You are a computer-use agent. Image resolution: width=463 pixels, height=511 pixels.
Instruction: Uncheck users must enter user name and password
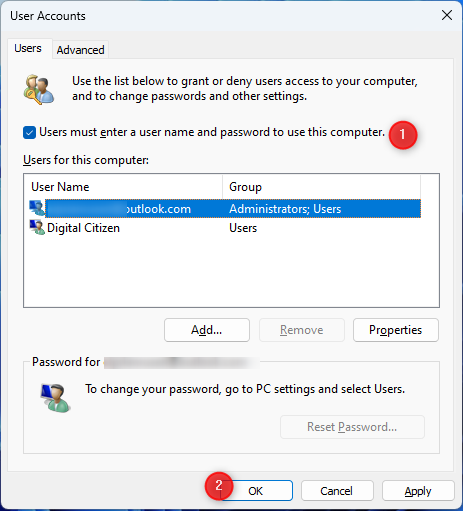(x=29, y=133)
